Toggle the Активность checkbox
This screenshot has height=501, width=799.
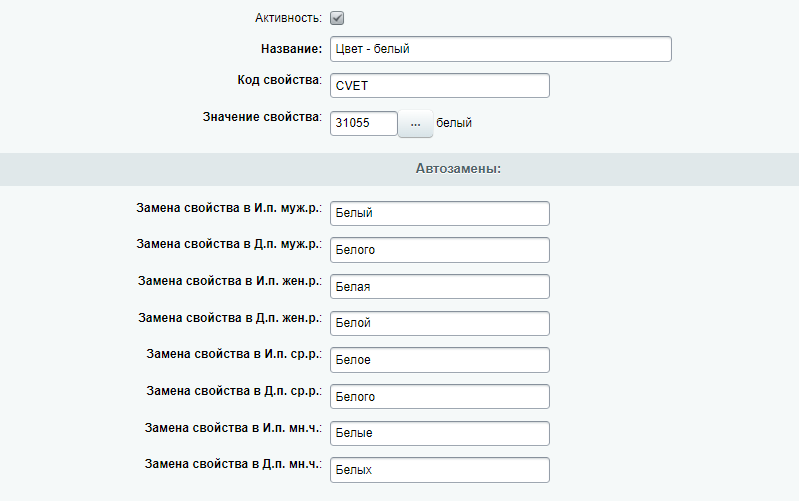(x=337, y=18)
